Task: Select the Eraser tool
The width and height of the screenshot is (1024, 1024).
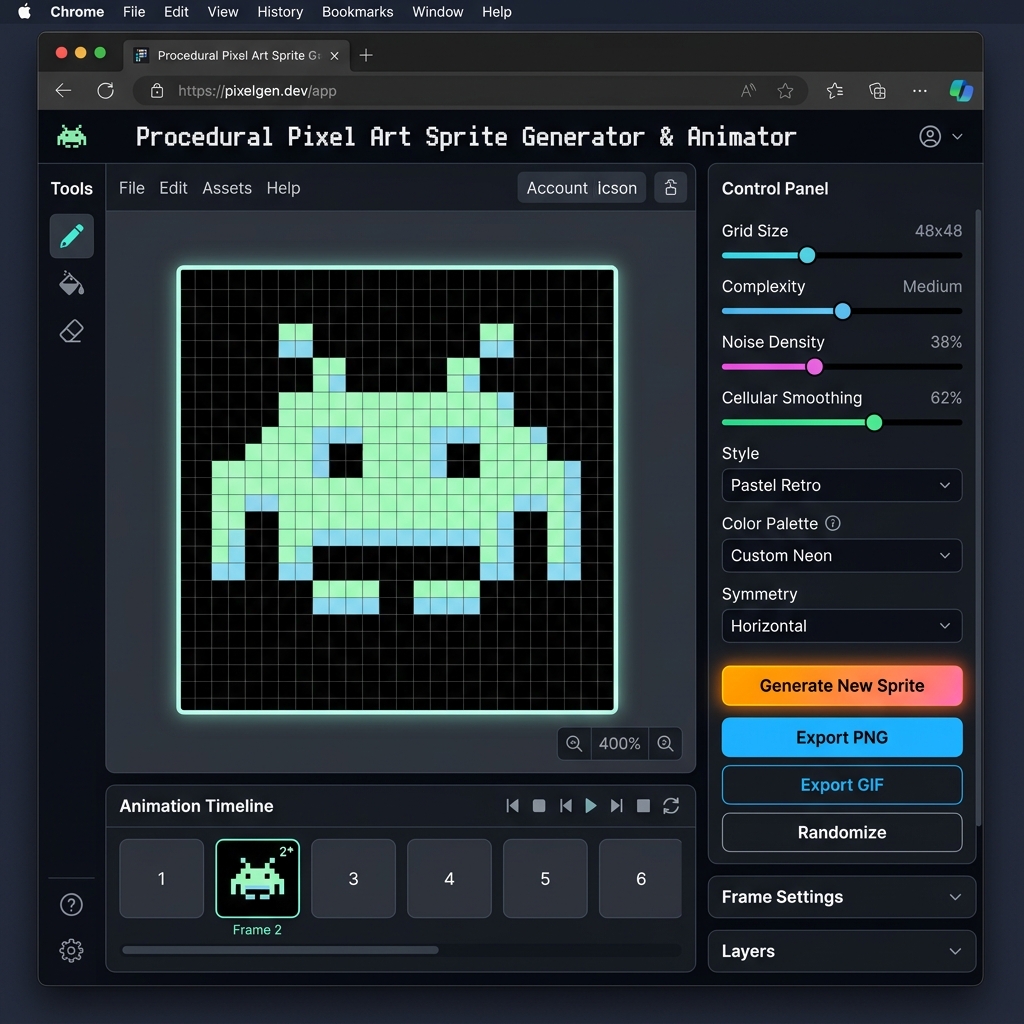Action: click(72, 331)
